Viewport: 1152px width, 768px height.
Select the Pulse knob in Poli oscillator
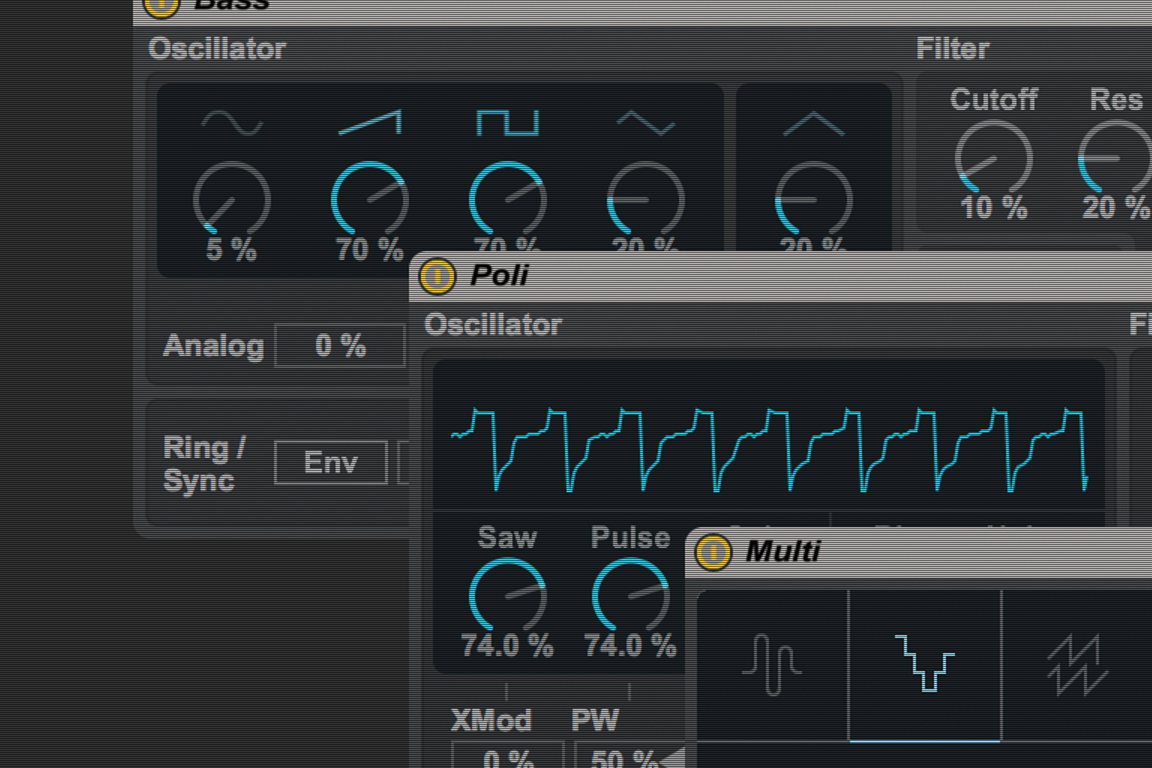pos(630,596)
